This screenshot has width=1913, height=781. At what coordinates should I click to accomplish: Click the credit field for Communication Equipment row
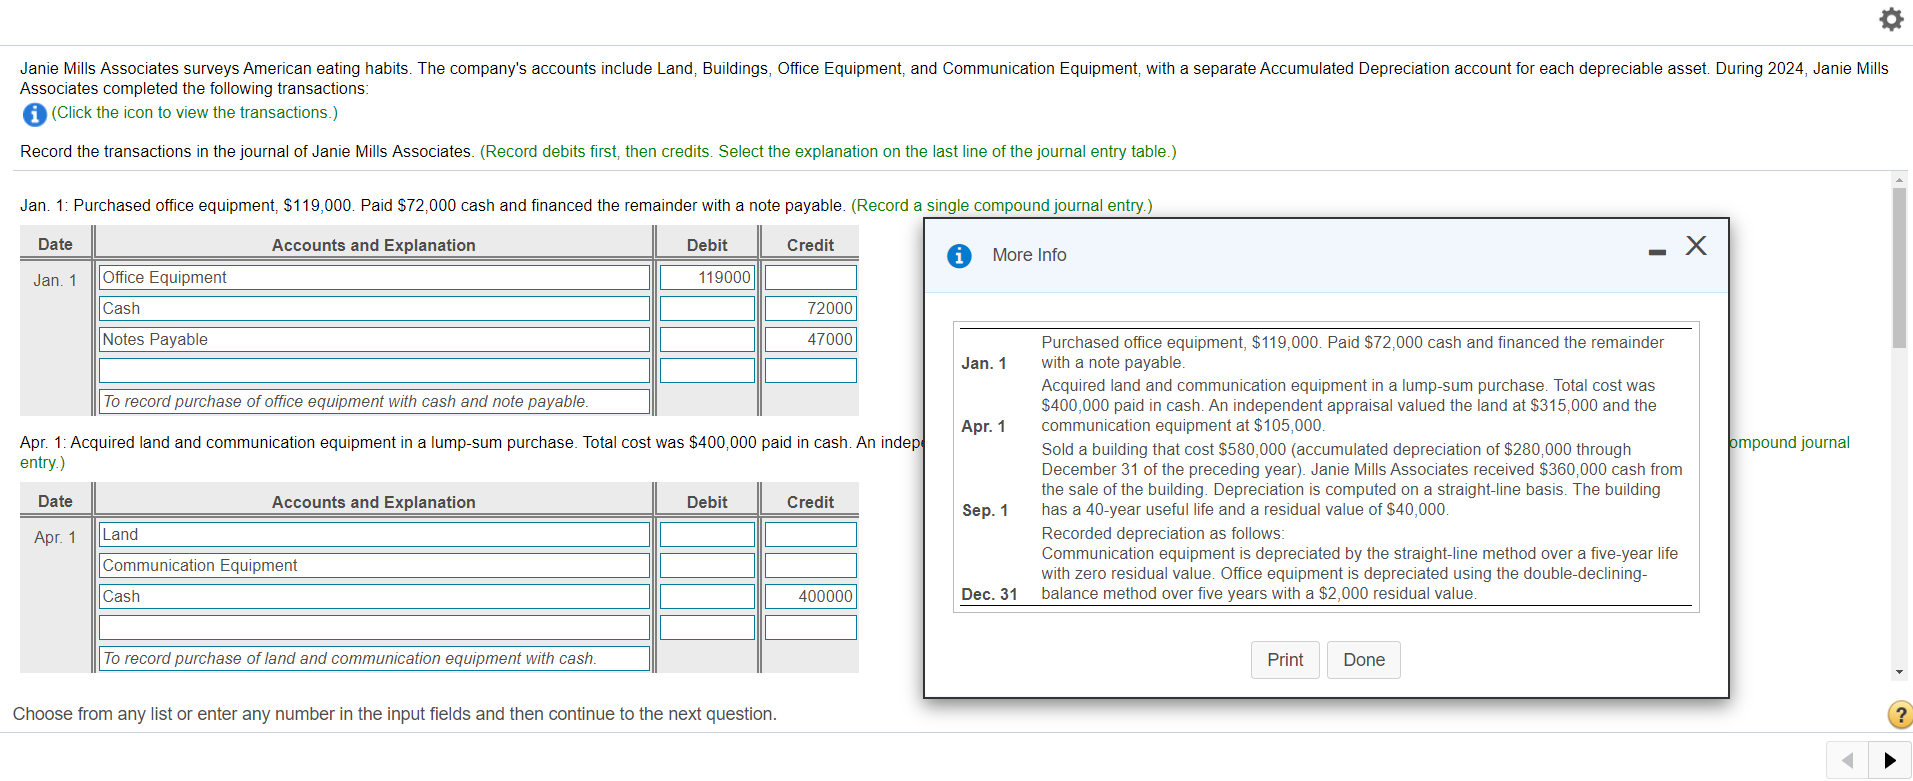(x=811, y=565)
